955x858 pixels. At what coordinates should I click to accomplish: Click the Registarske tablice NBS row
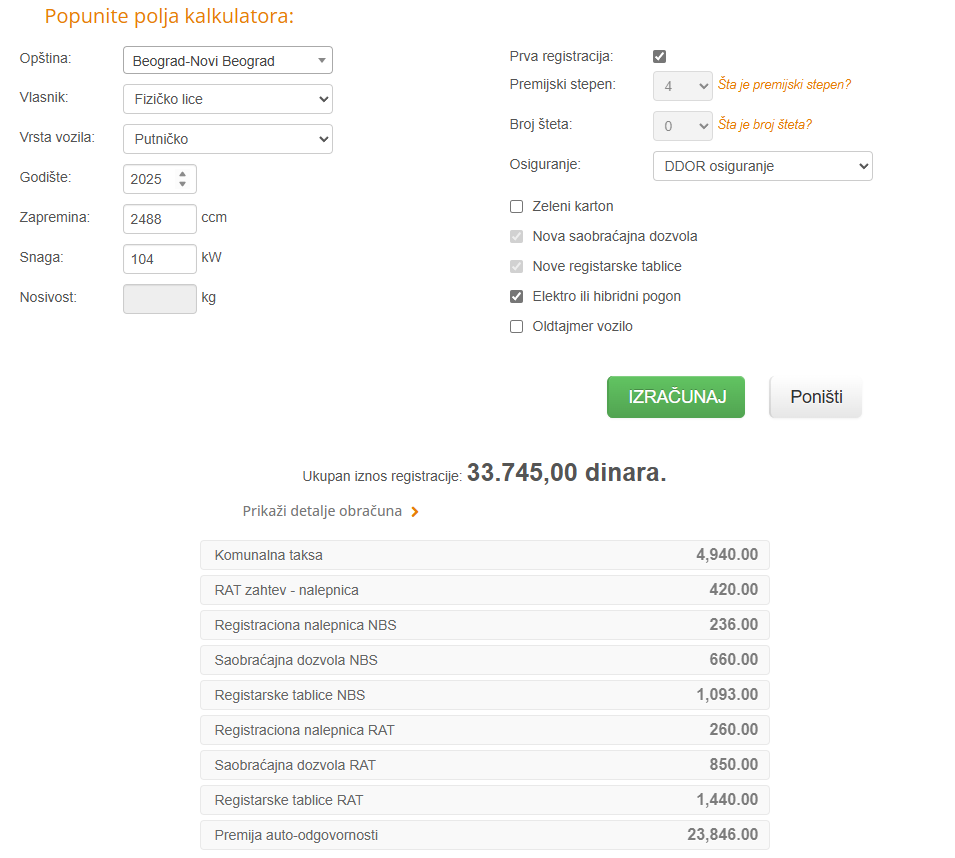click(x=485, y=695)
